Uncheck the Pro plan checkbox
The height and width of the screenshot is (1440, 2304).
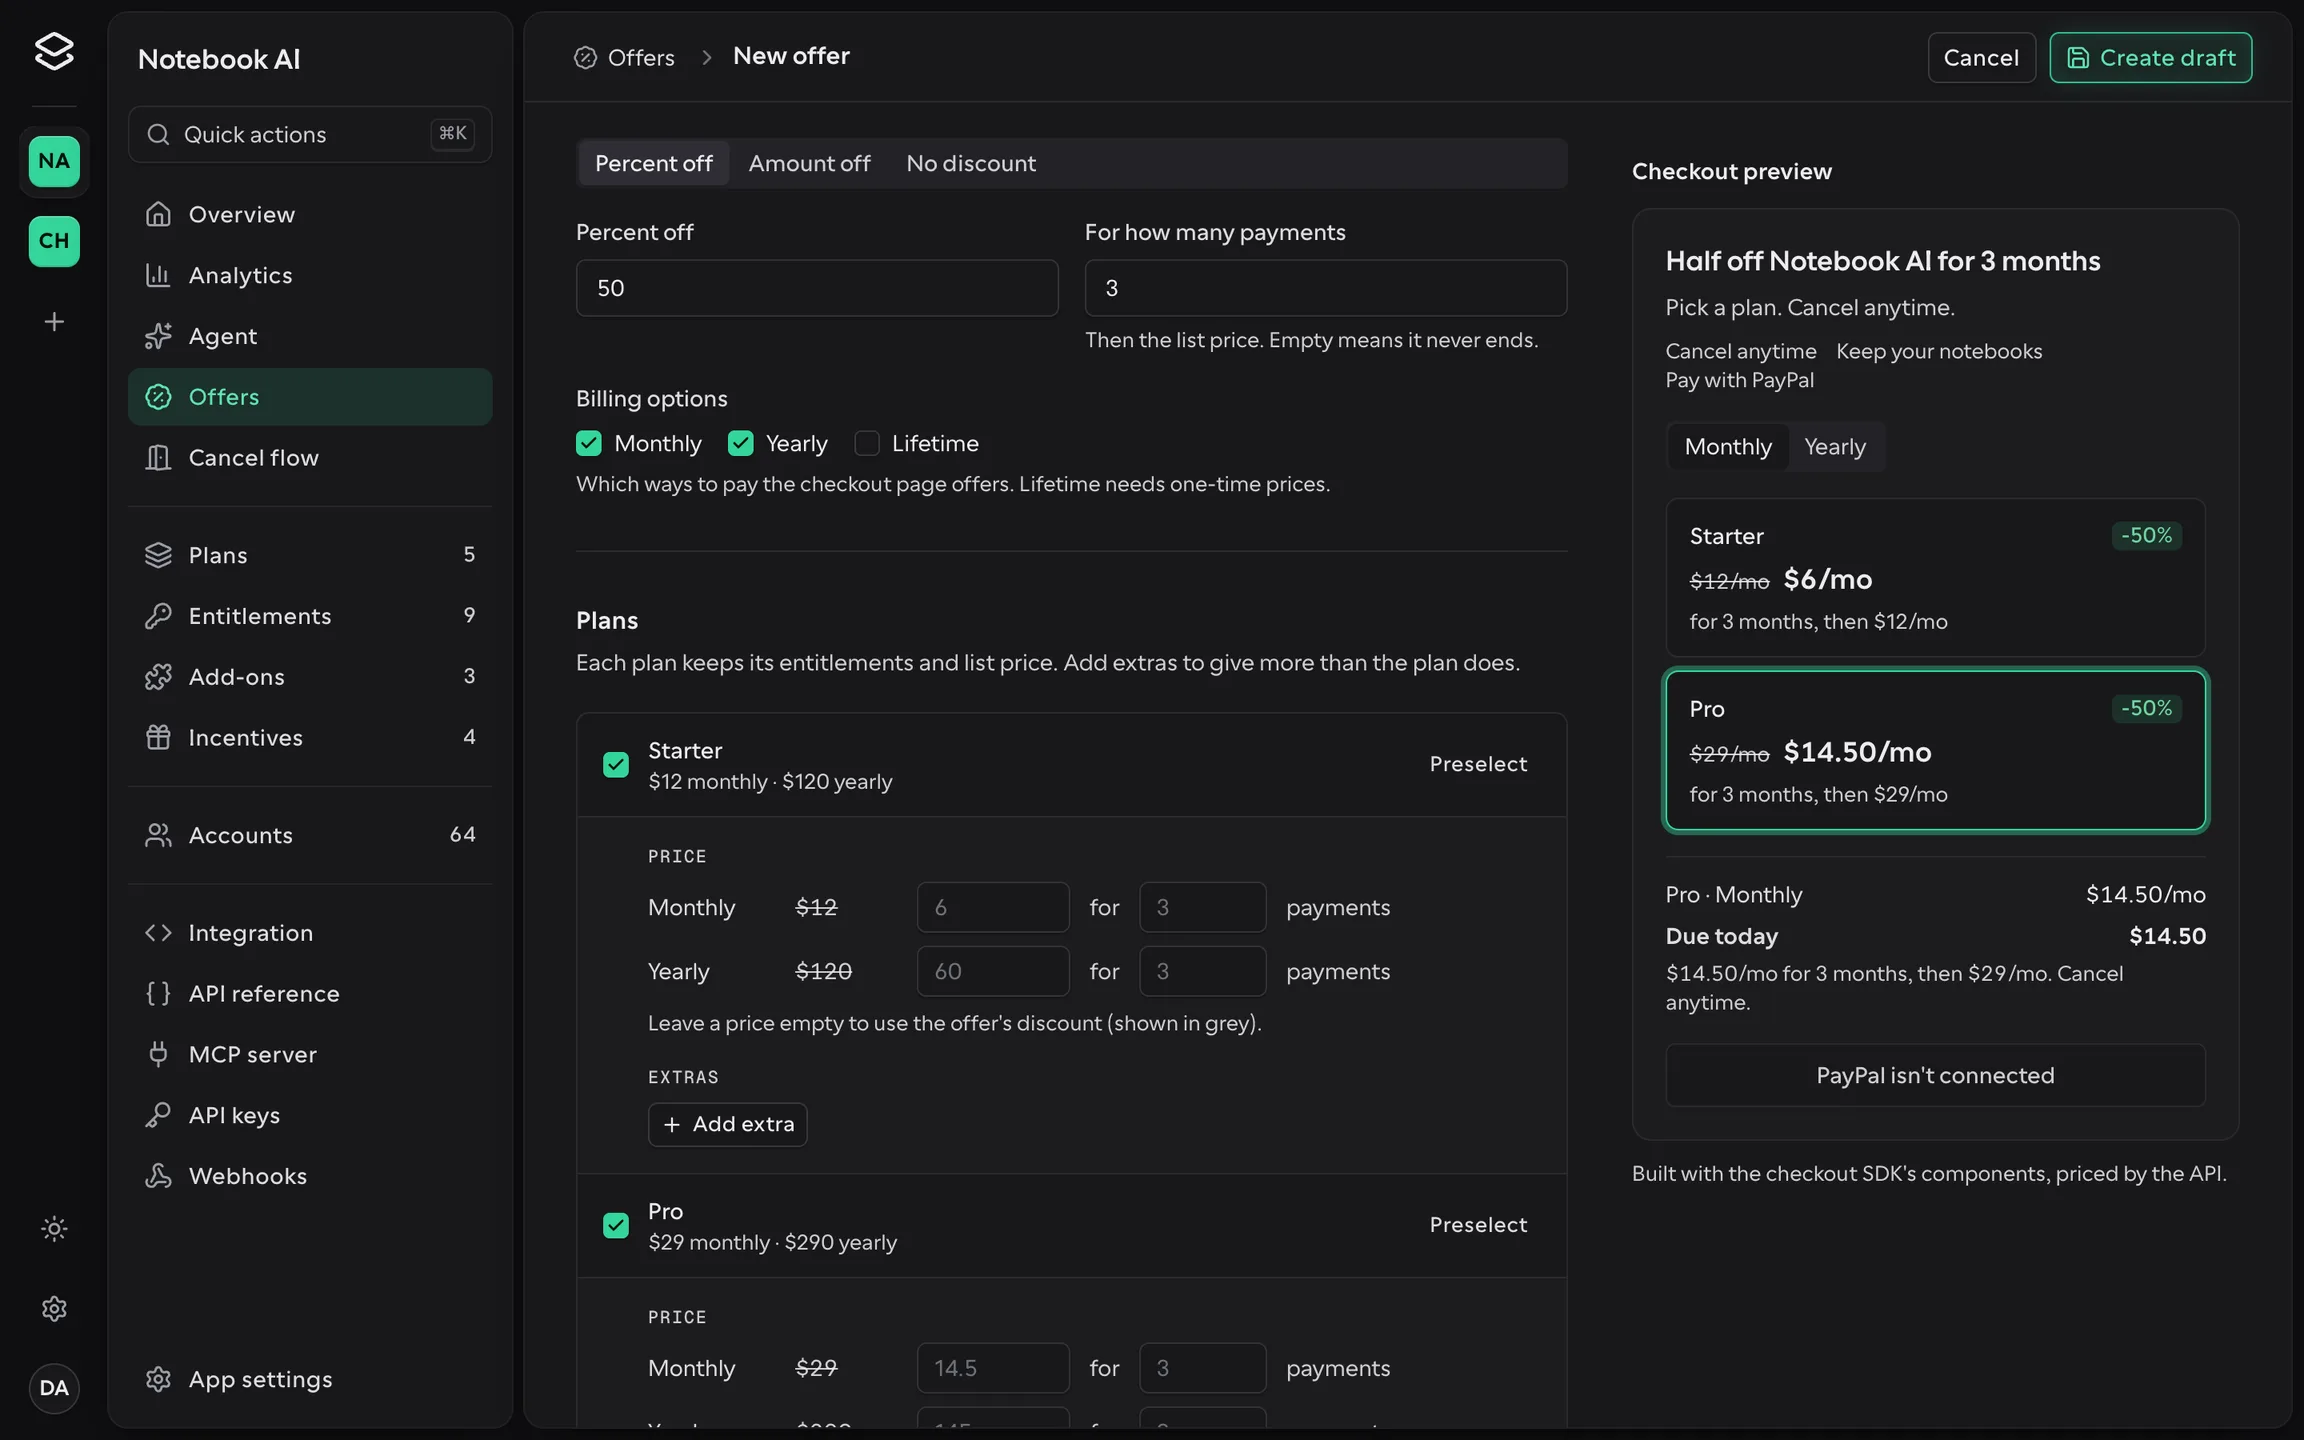point(616,1226)
